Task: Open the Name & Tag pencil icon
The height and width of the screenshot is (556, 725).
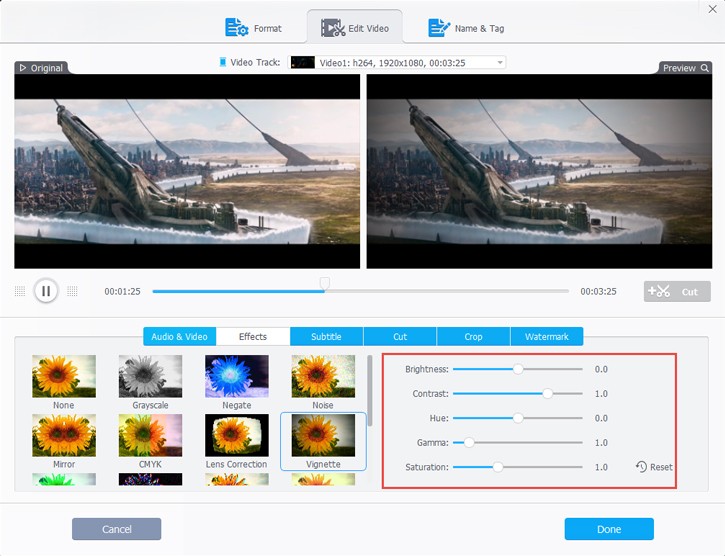Action: [439, 28]
